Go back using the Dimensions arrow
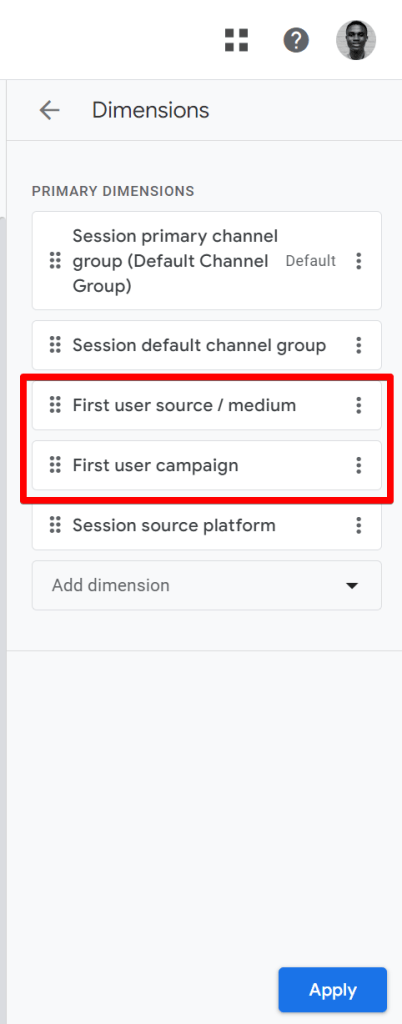 [49, 110]
